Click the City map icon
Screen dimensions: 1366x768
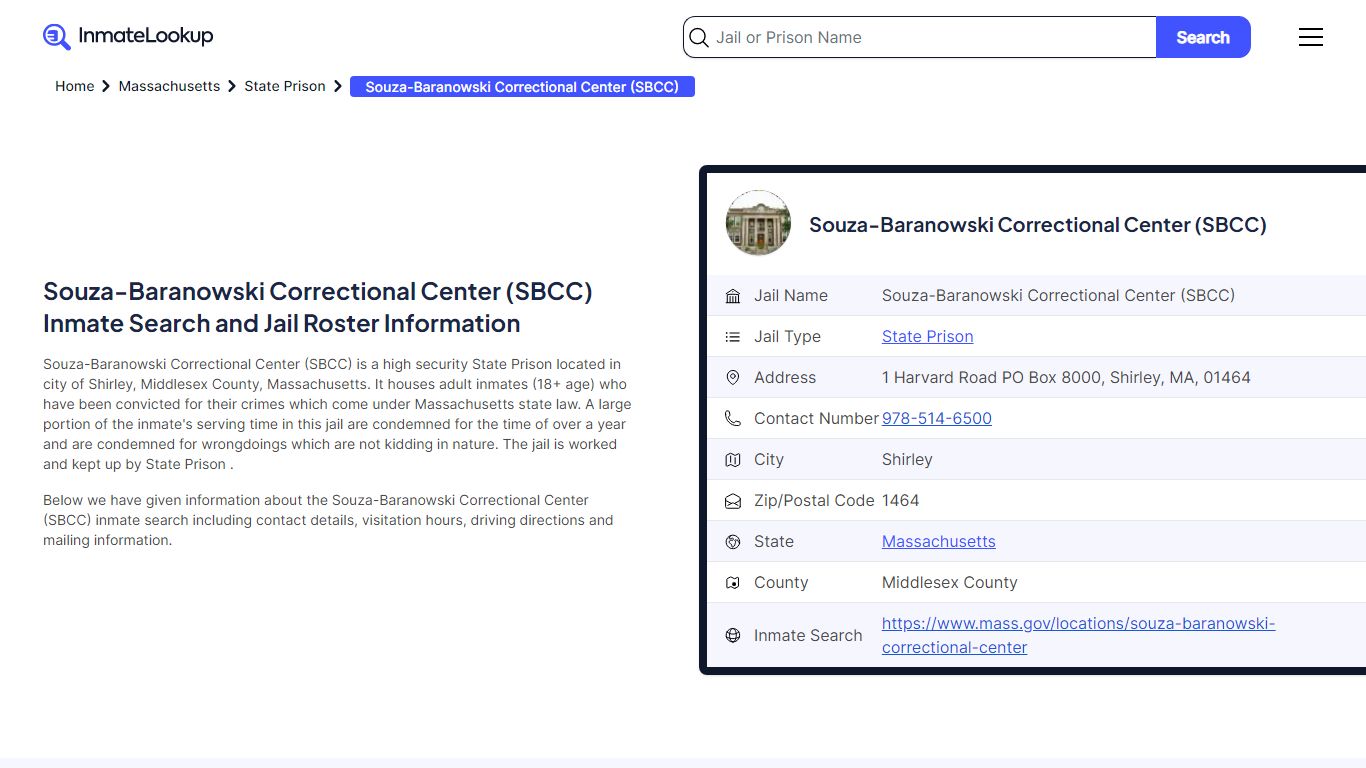point(733,460)
